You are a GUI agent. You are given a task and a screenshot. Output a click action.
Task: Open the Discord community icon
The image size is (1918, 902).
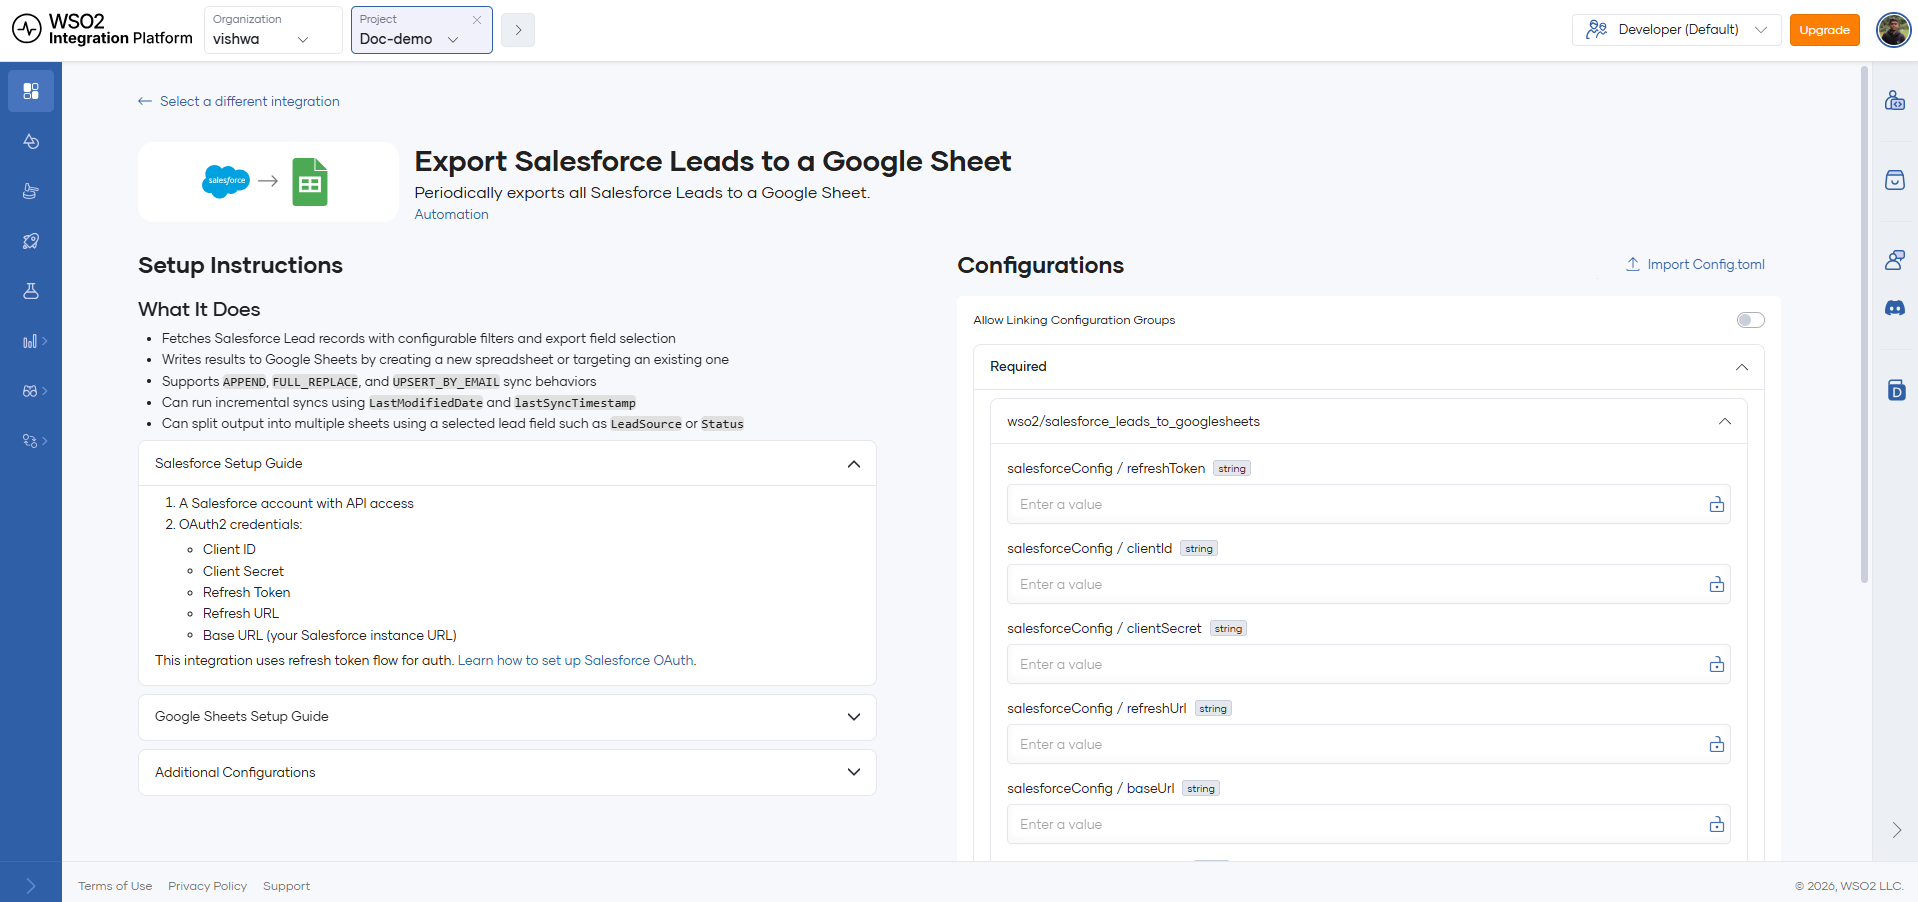[x=1895, y=308]
